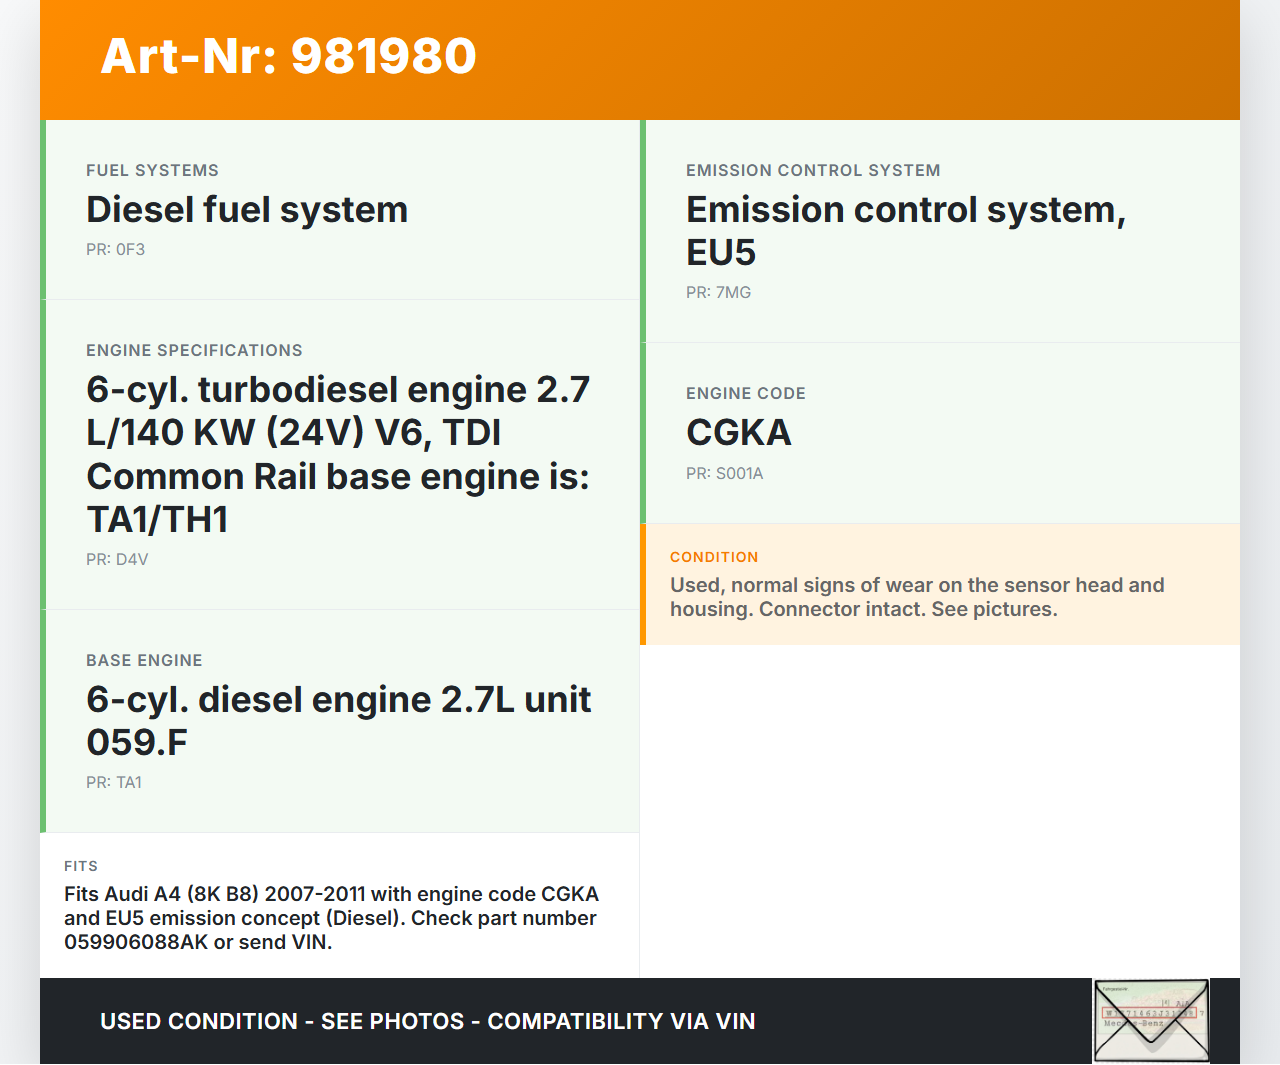The width and height of the screenshot is (1280, 1065).
Task: Click the Art-Nr: 981980 header title
Action: click(289, 56)
